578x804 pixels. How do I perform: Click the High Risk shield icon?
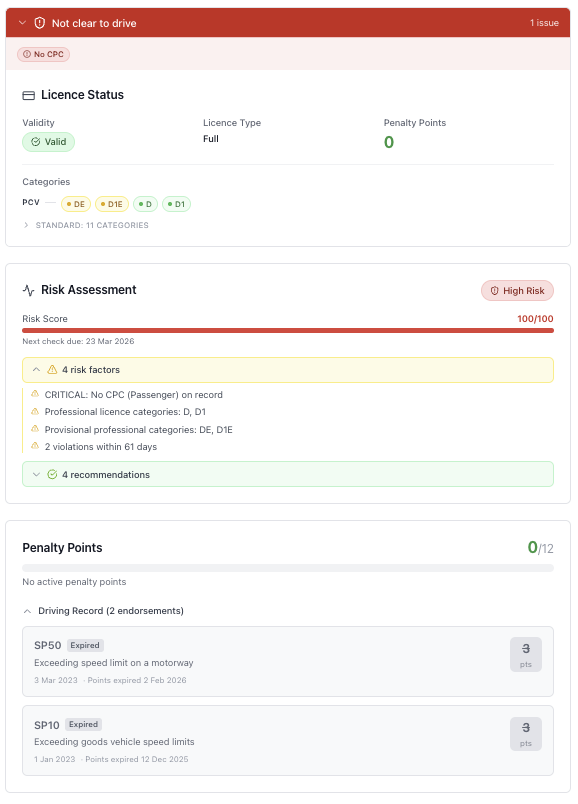pyautogui.click(x=494, y=291)
